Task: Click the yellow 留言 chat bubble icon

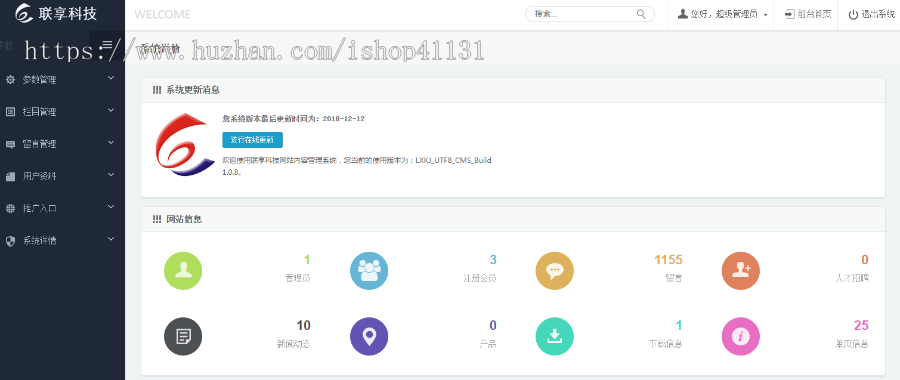Action: 554,270
